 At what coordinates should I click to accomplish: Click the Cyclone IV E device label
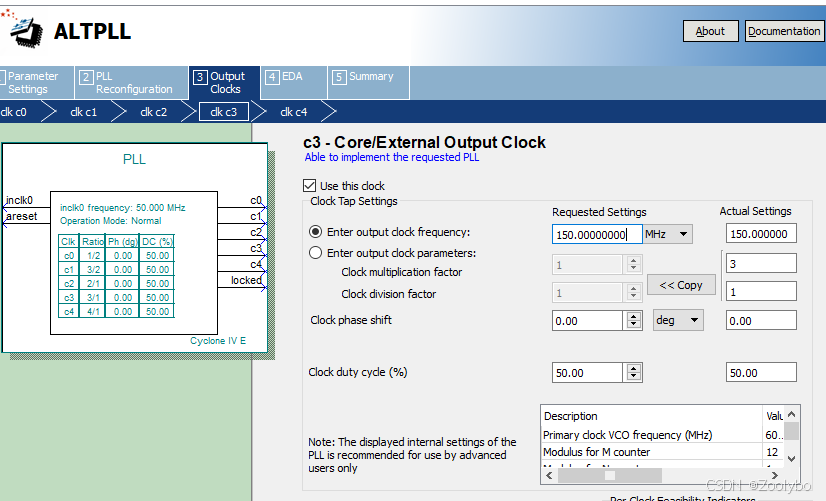coord(218,341)
